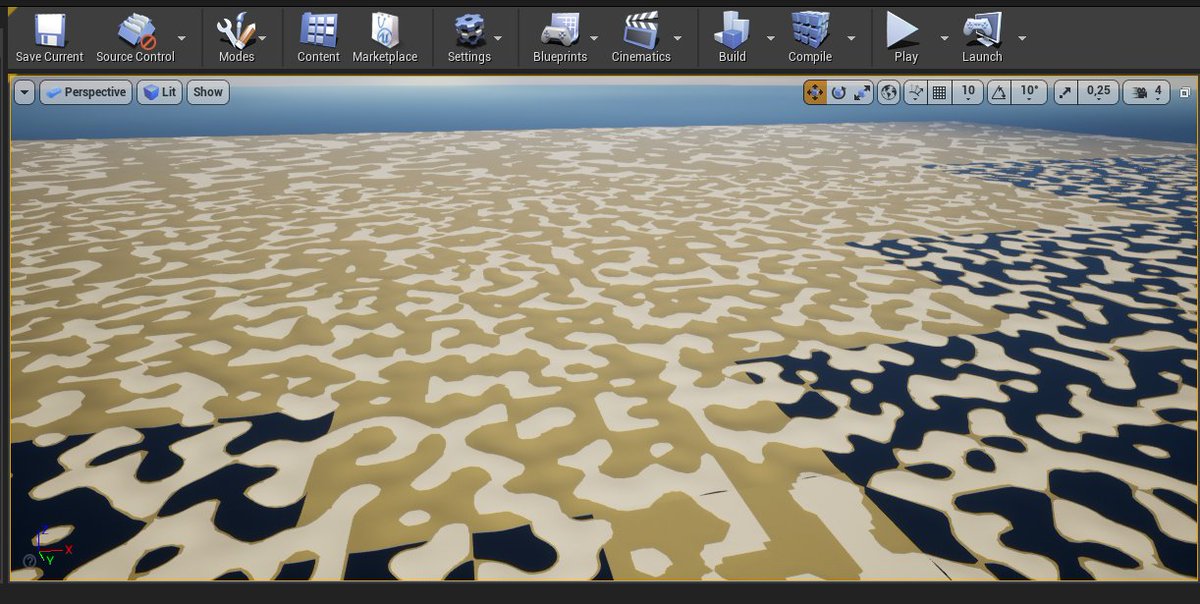
Task: Change the grid snap value of 10
Action: point(966,91)
